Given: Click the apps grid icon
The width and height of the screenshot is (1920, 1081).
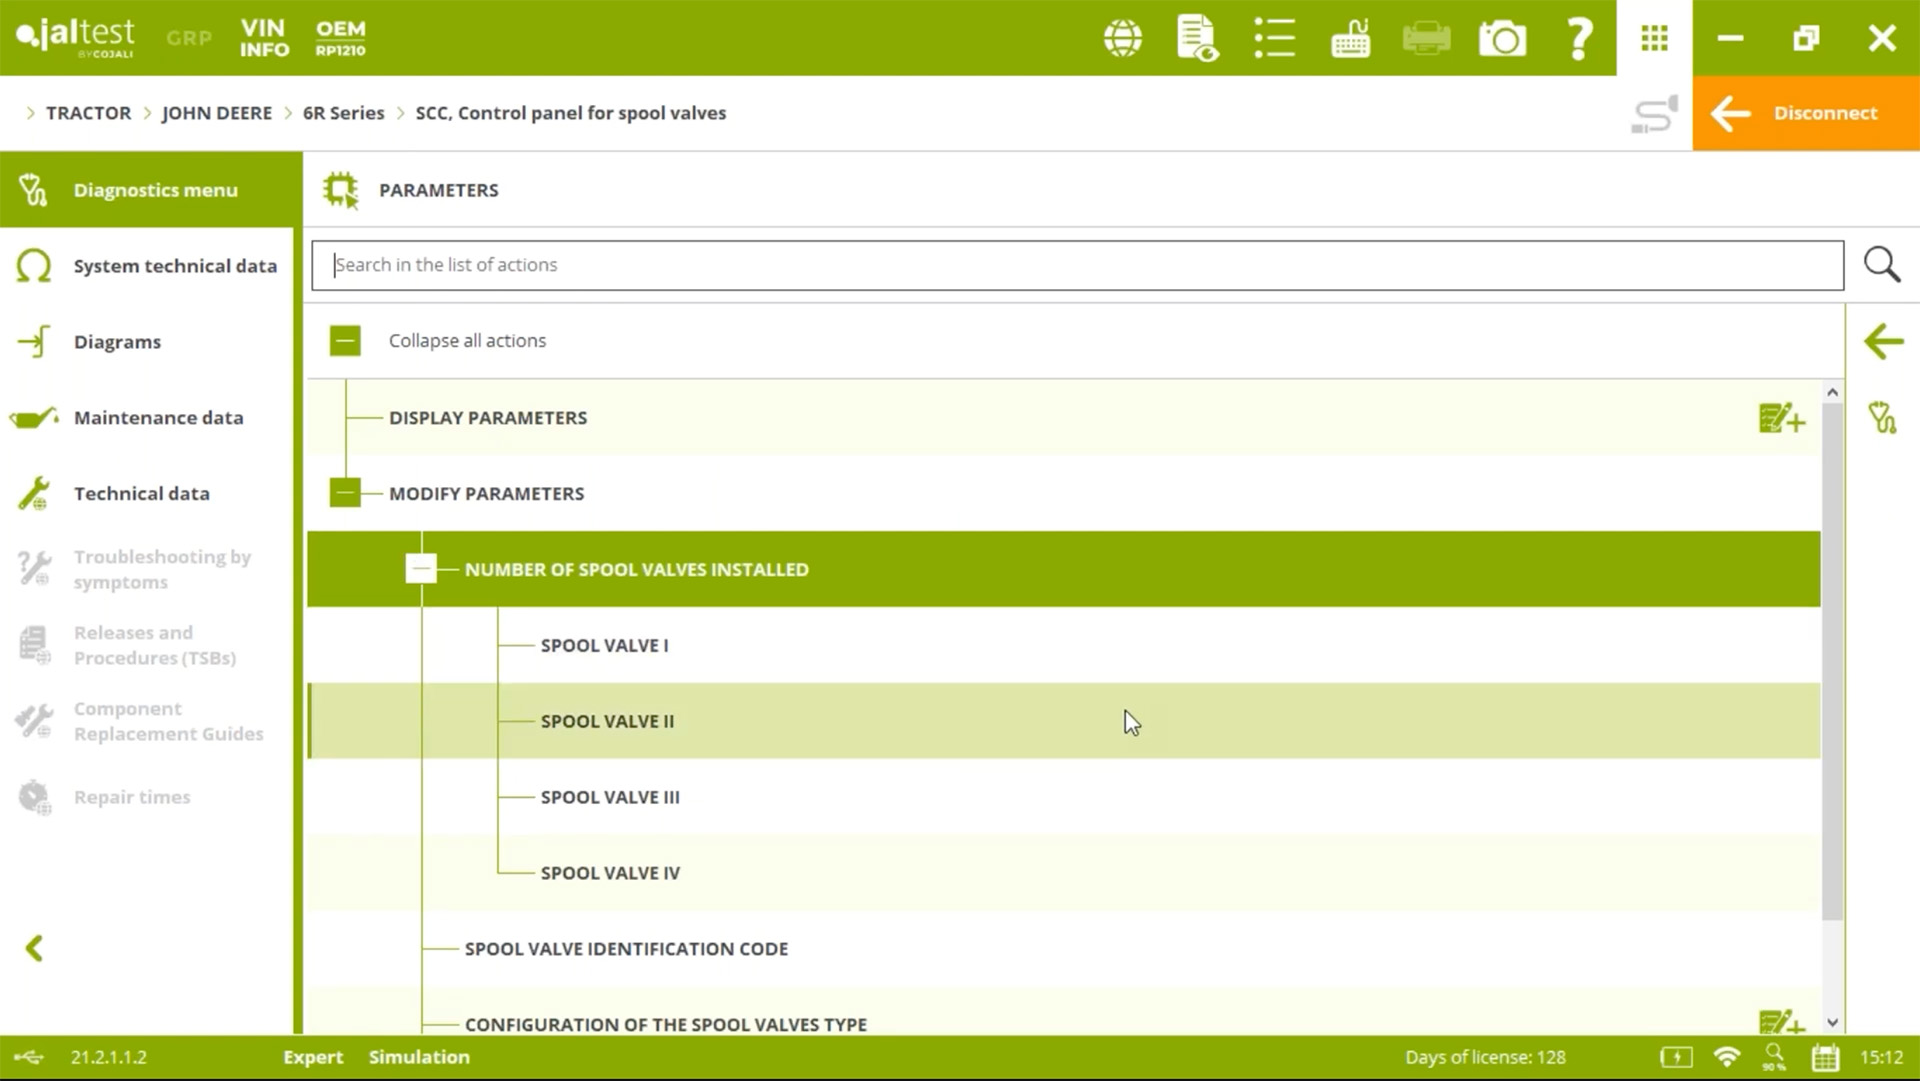Looking at the screenshot, I should (1654, 39).
